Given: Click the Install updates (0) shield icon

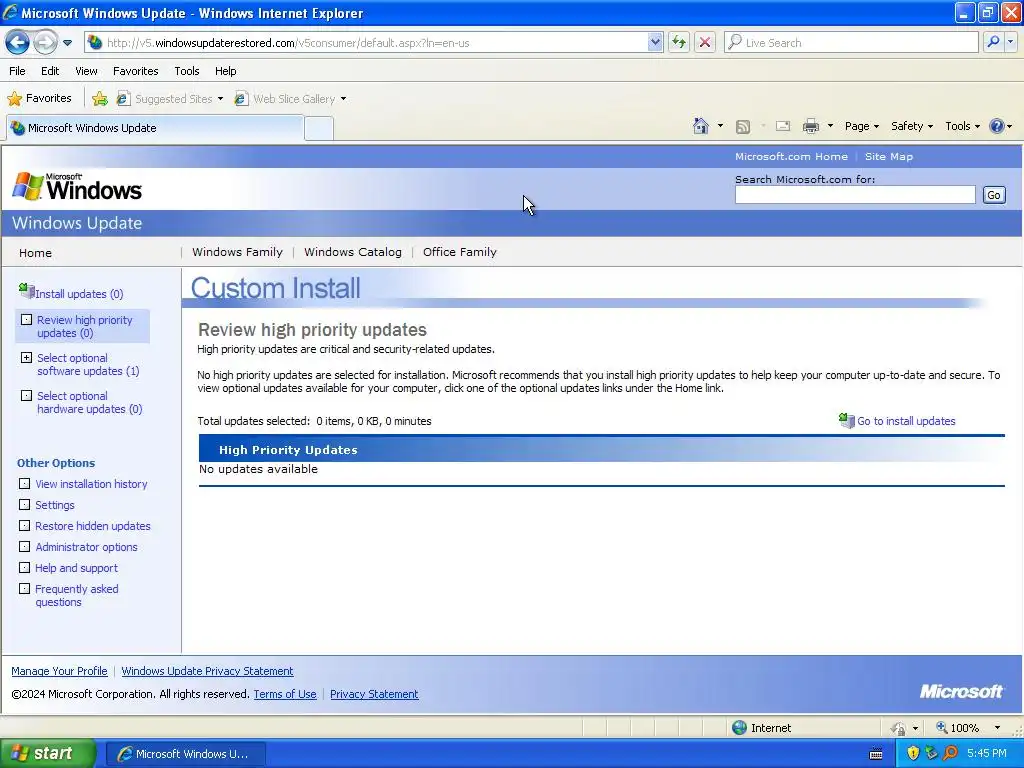Looking at the screenshot, I should pos(27,291).
